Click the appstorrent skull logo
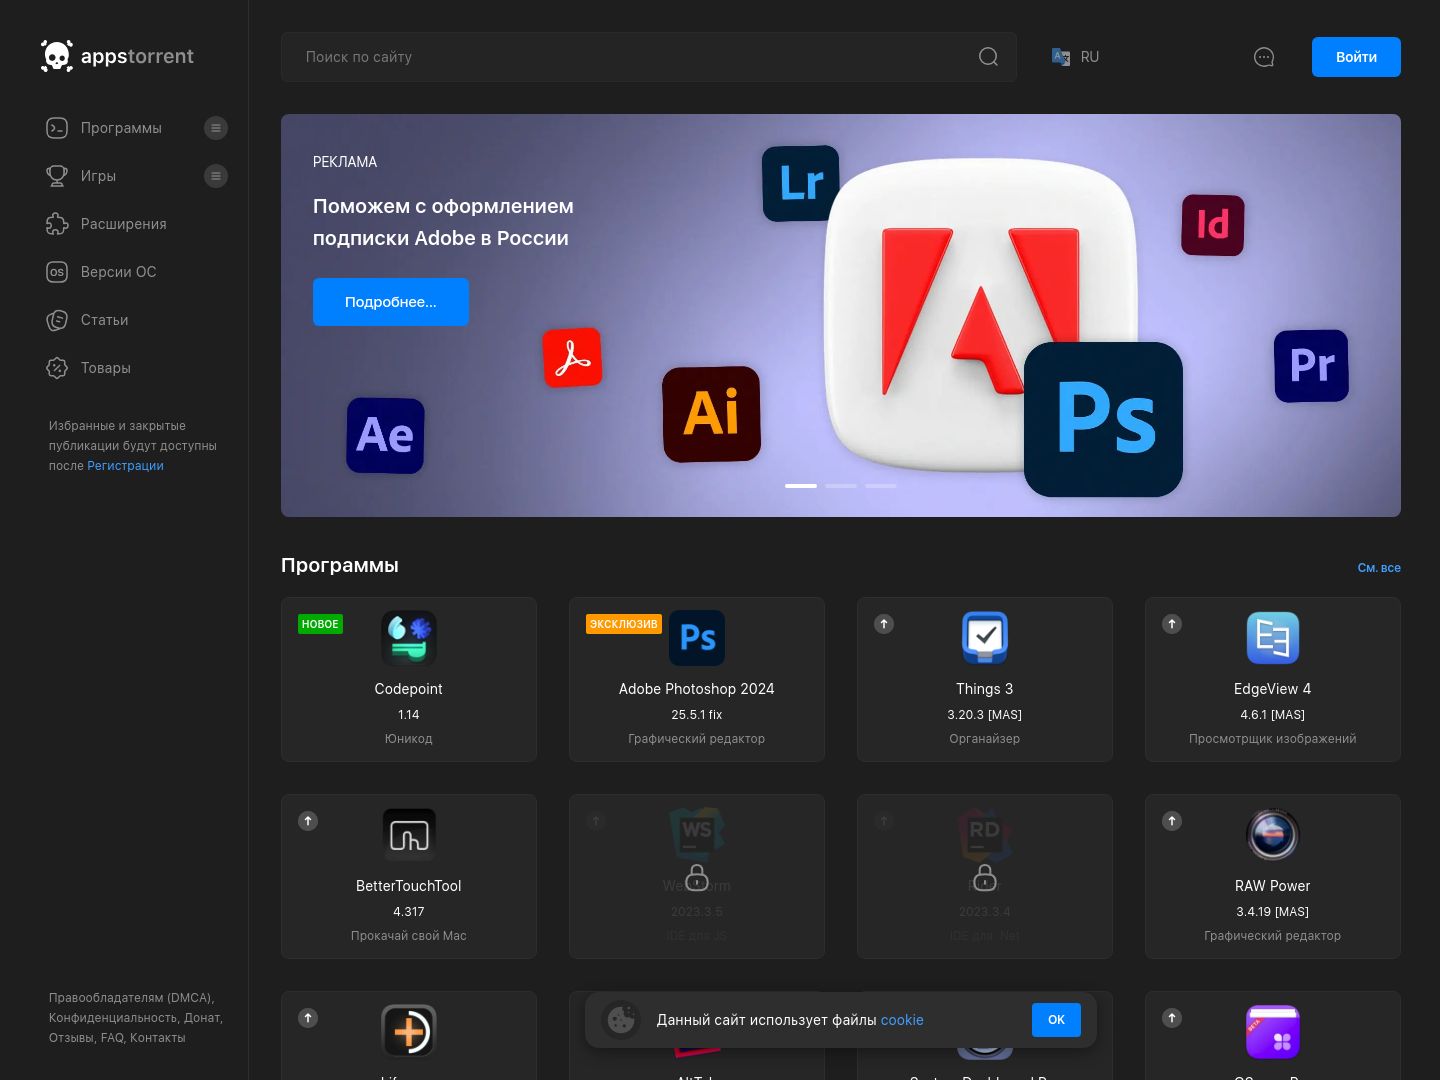This screenshot has height=1080, width=1440. [x=57, y=56]
